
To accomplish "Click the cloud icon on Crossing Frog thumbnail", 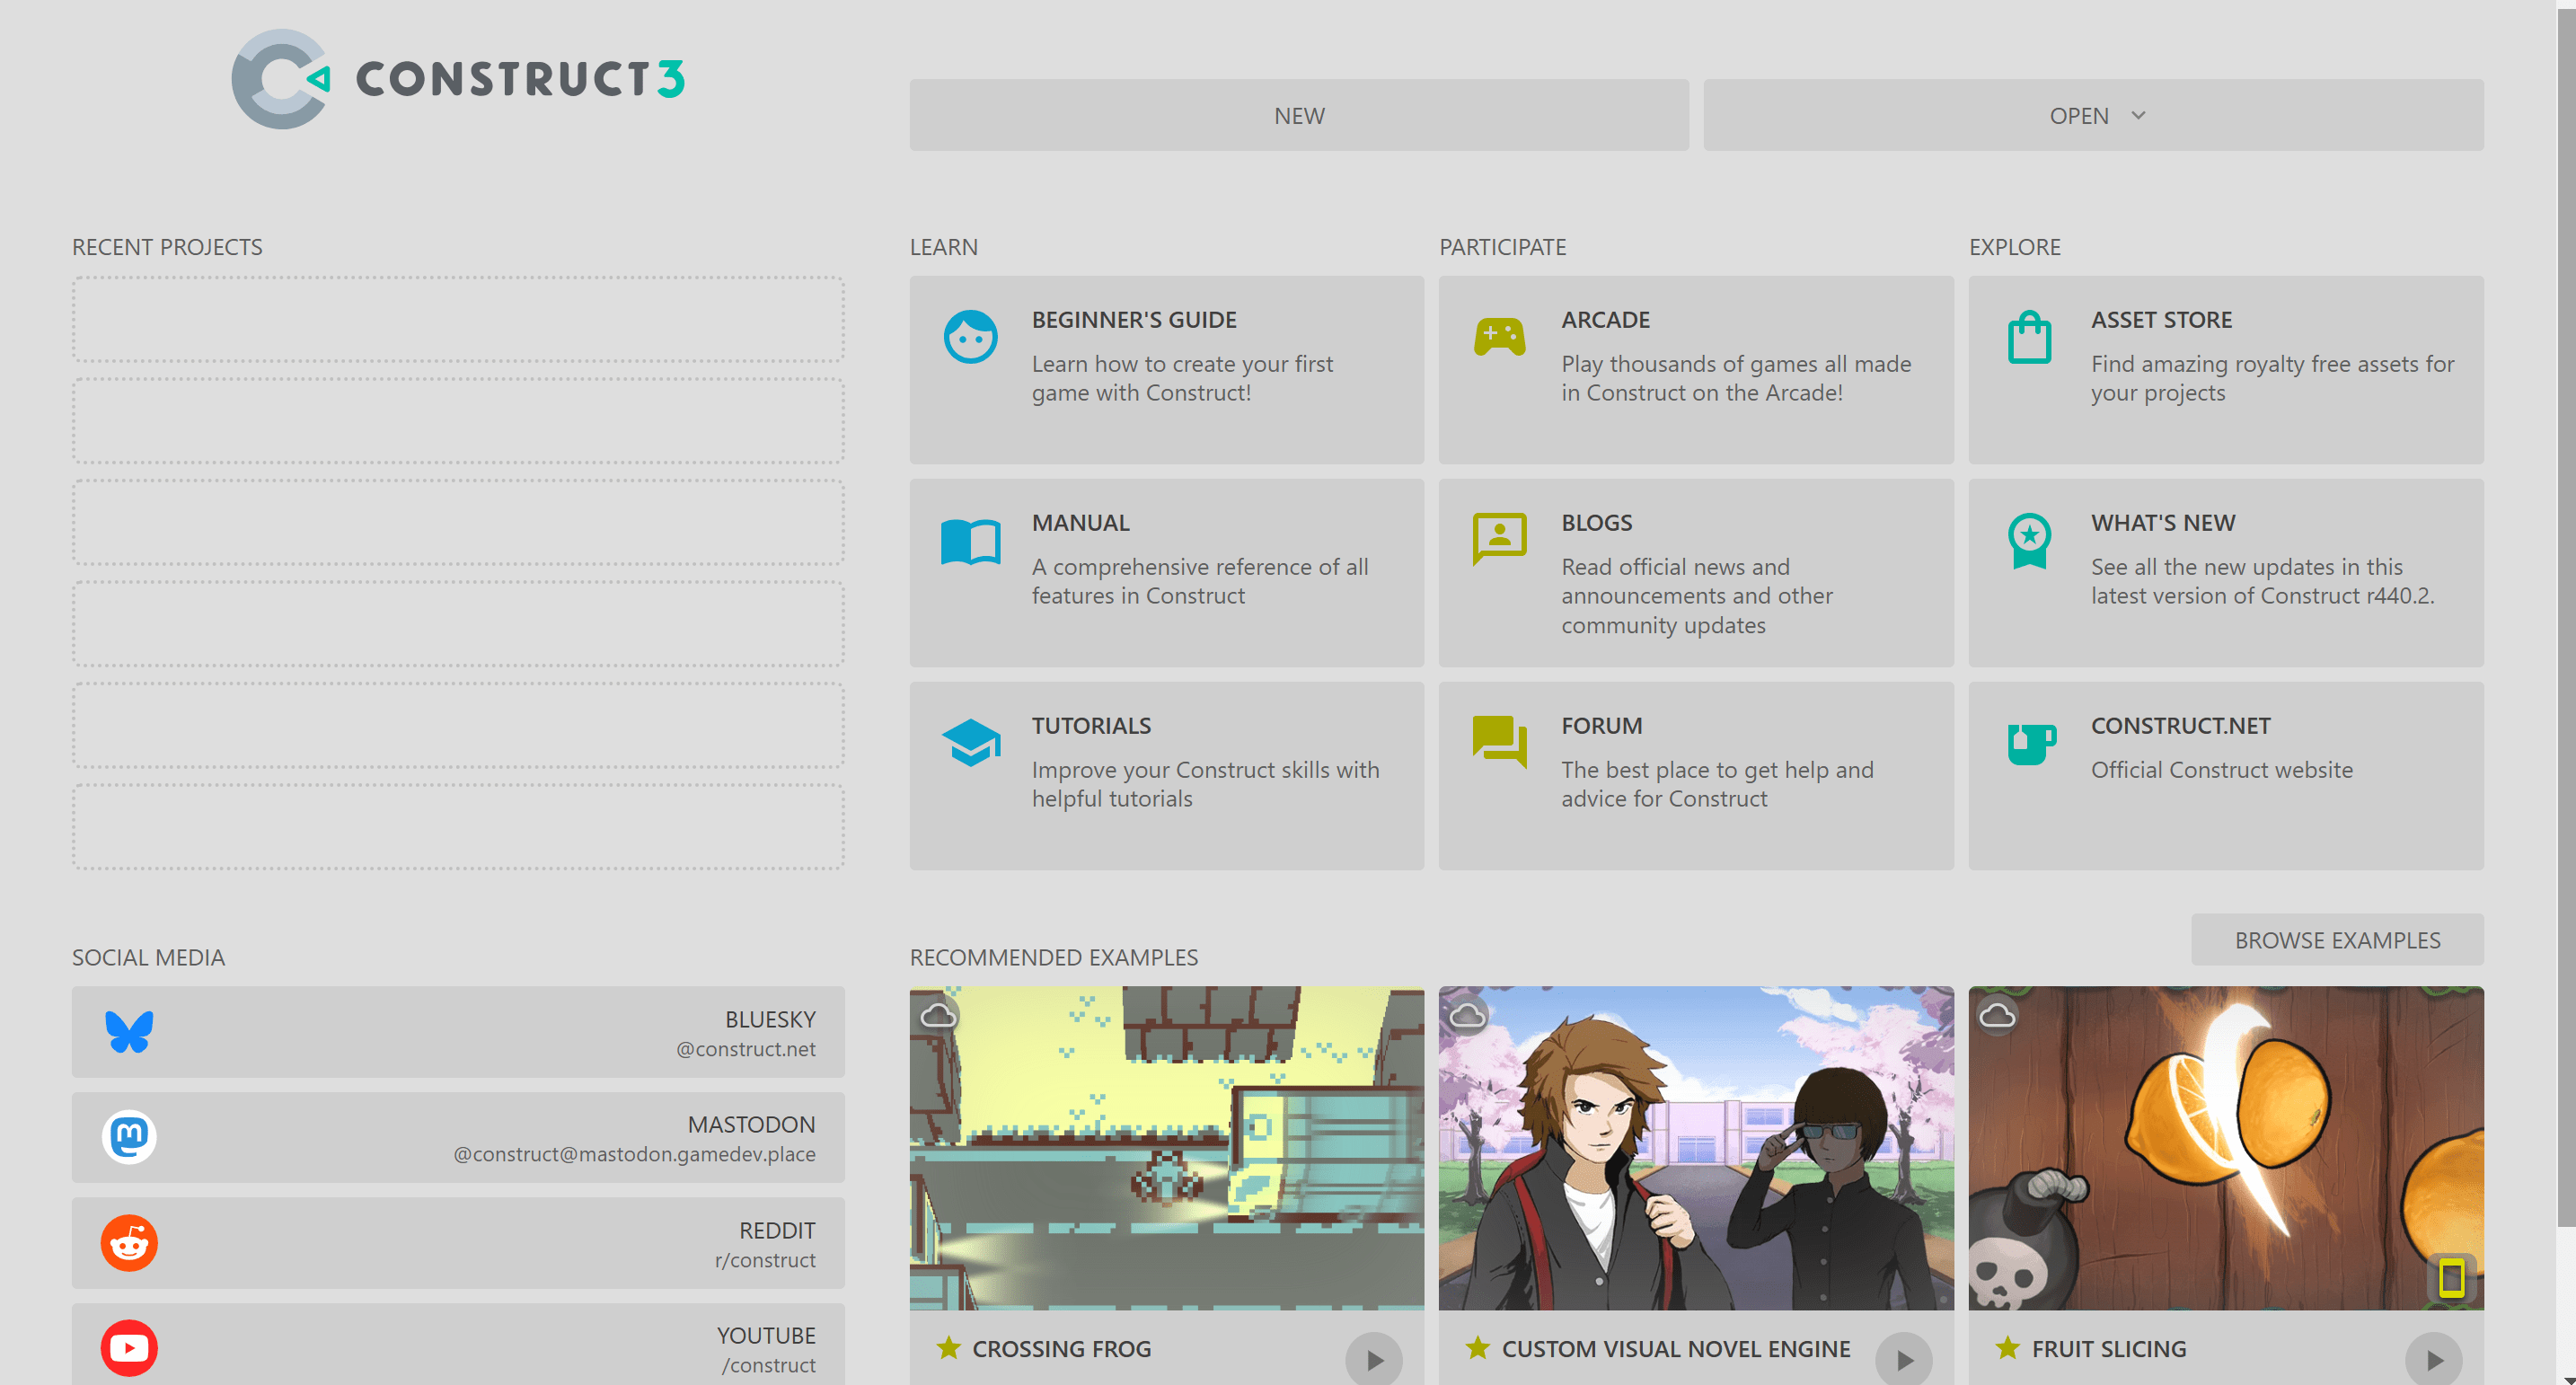I will 938,1016.
